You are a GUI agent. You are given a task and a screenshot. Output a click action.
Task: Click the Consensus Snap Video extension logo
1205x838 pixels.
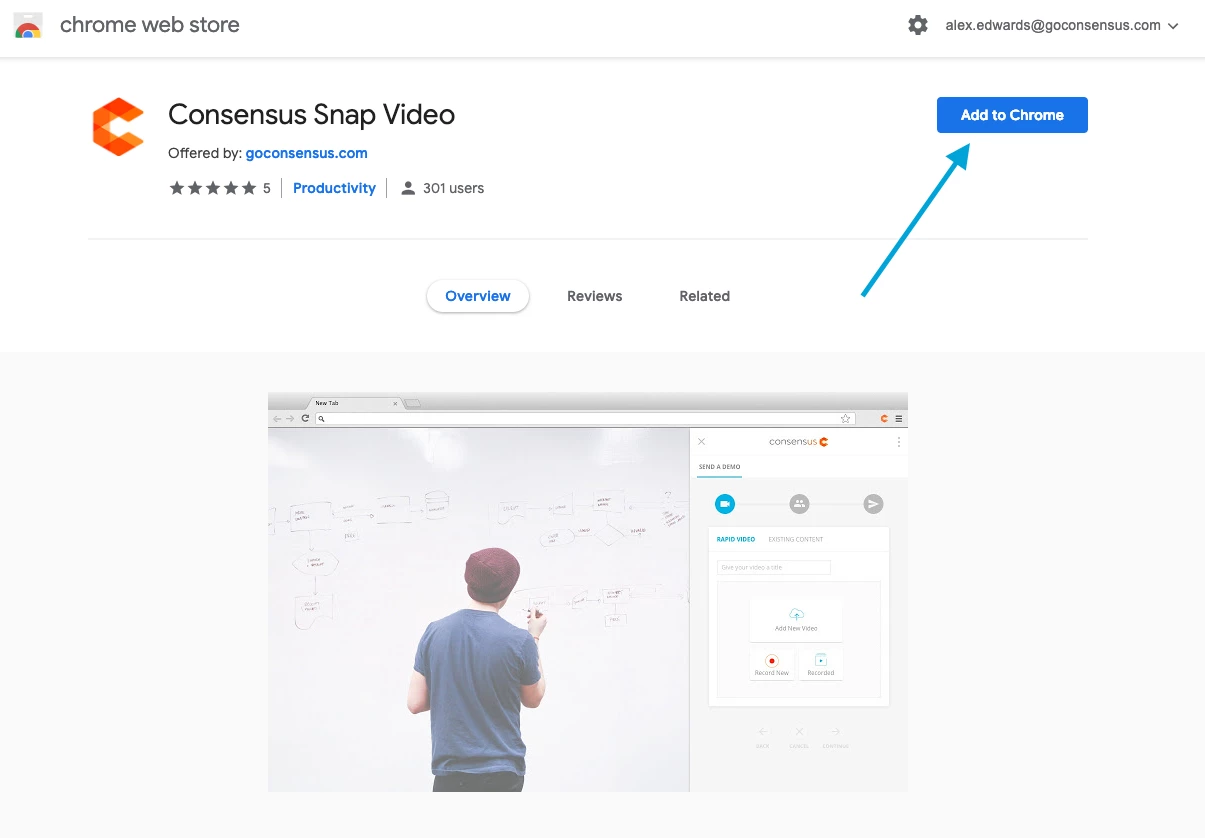(x=118, y=127)
